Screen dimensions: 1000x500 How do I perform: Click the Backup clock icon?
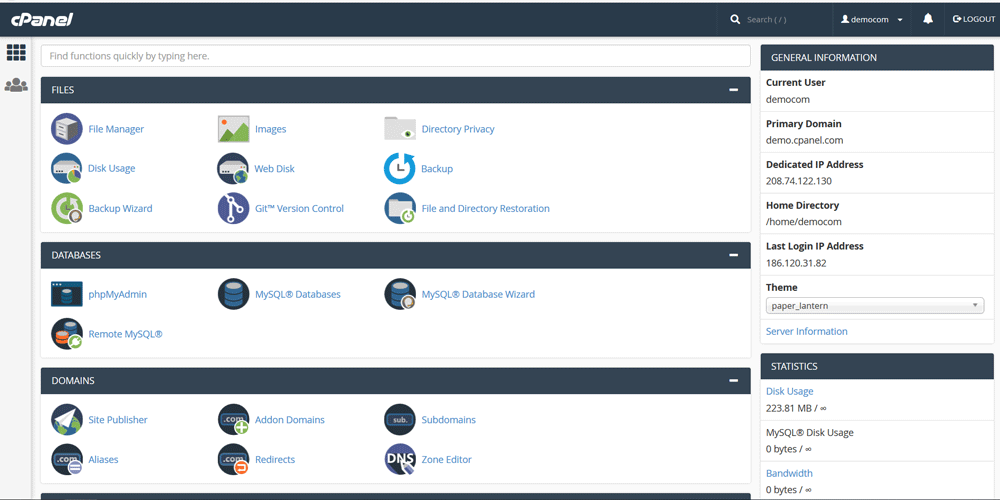click(x=400, y=168)
